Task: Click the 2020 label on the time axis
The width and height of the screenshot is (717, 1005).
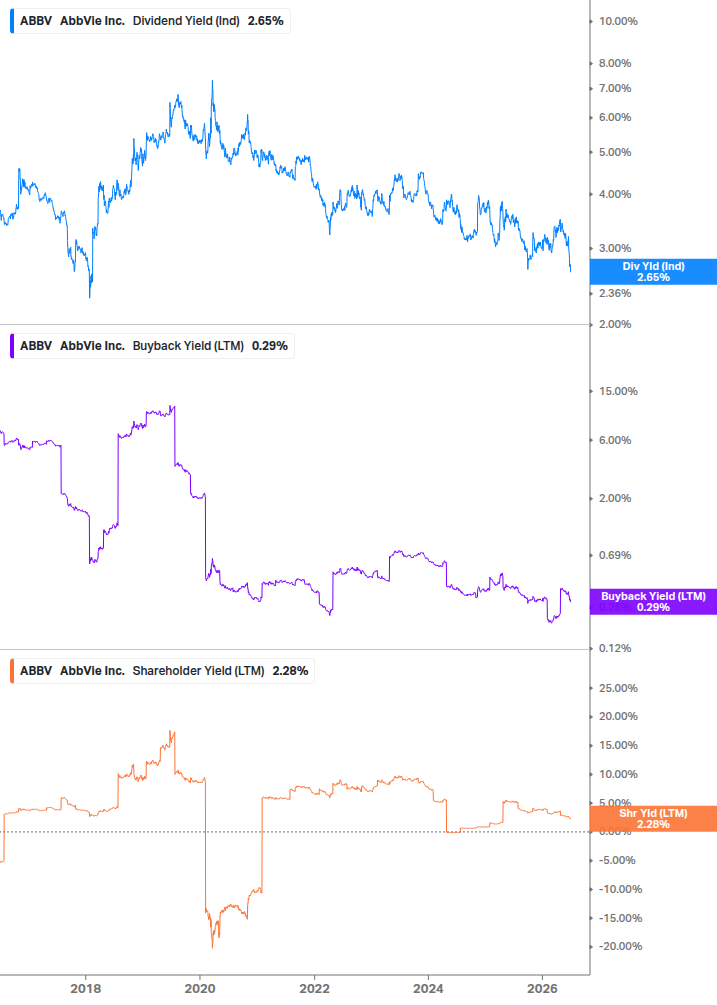Action: coord(200,988)
